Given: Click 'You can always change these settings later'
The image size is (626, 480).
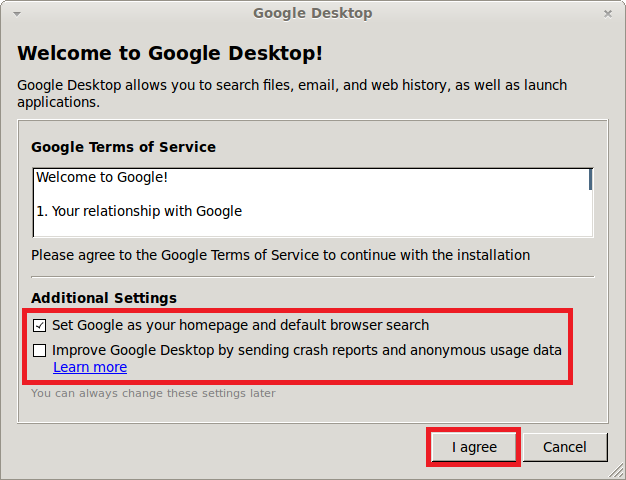Looking at the screenshot, I should click(x=153, y=393).
